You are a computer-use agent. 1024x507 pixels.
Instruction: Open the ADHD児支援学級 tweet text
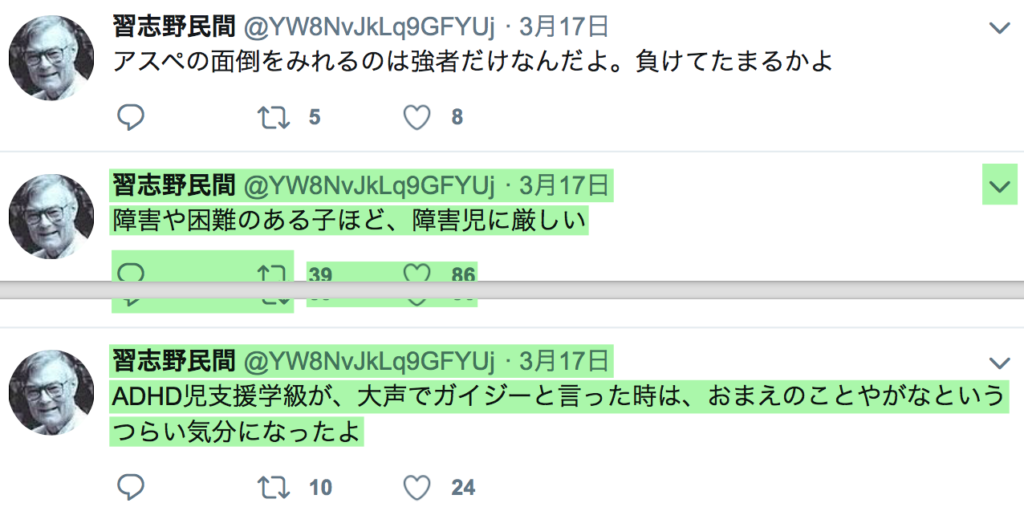pos(556,414)
